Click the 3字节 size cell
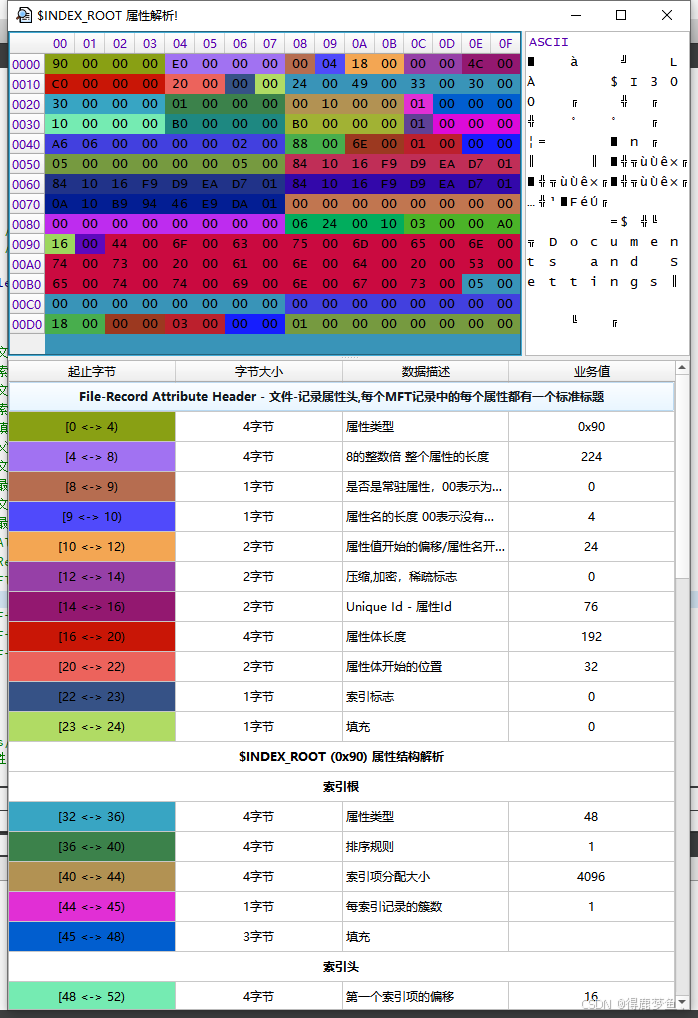698x1018 pixels. coord(258,937)
